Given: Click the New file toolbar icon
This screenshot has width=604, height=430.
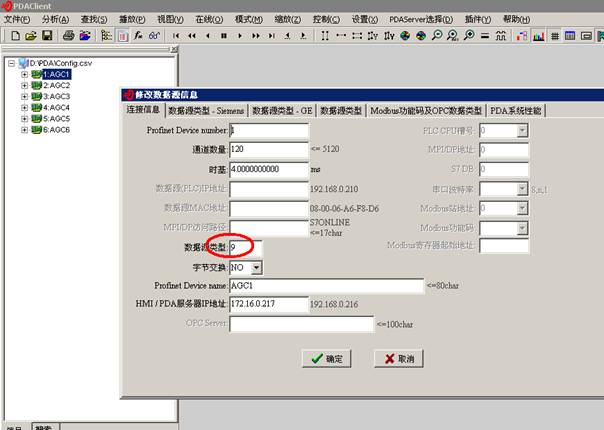Looking at the screenshot, I should pyautogui.click(x=15, y=36).
